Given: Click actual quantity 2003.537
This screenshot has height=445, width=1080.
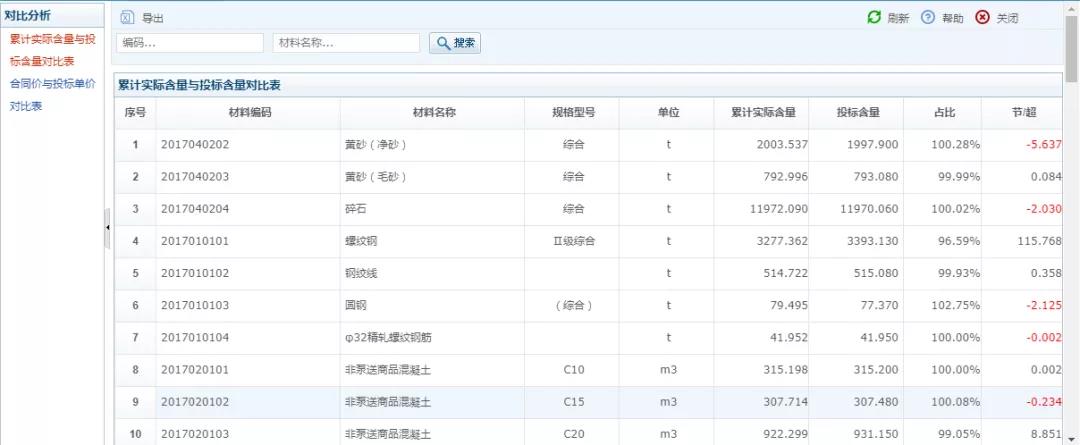Looking at the screenshot, I should 782,145.
